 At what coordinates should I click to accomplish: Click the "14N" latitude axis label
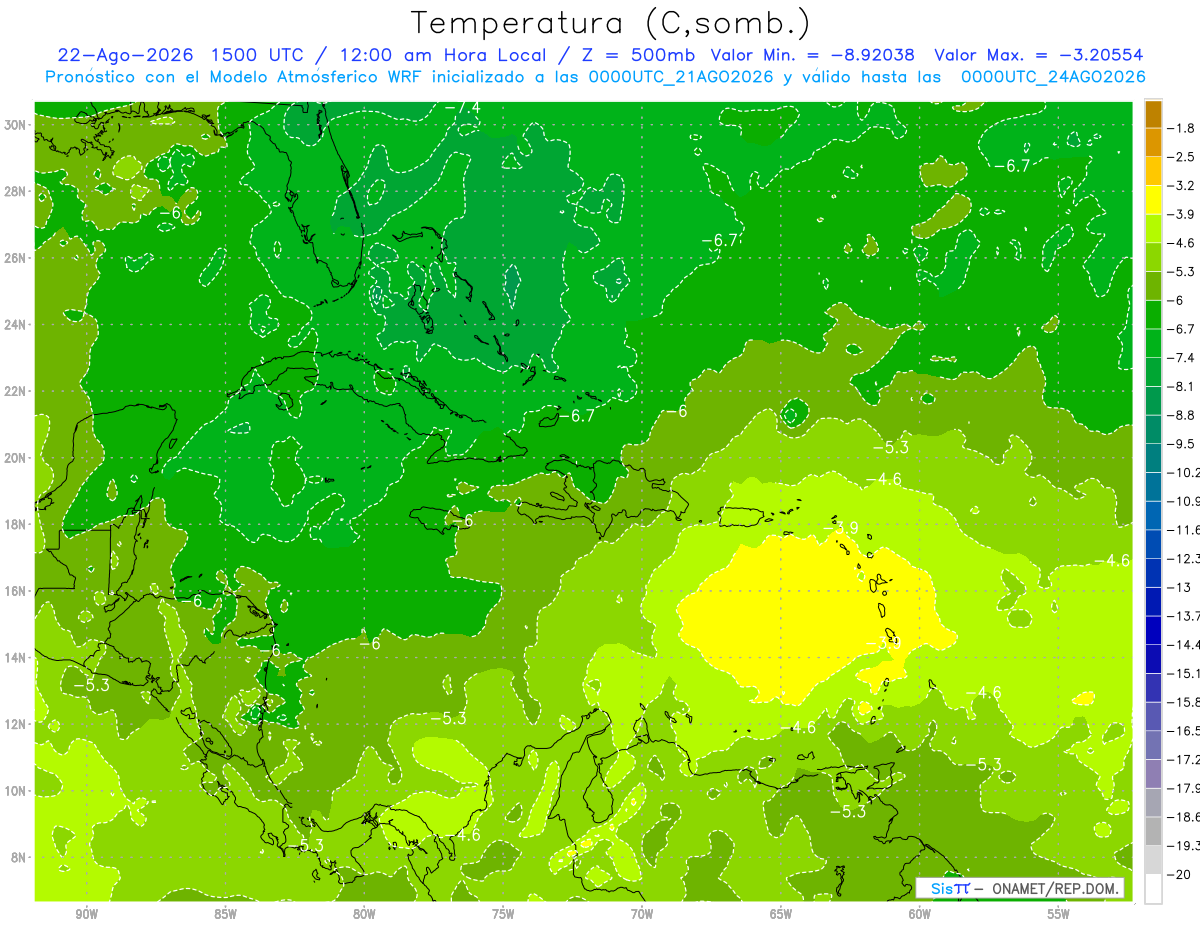click(x=16, y=657)
